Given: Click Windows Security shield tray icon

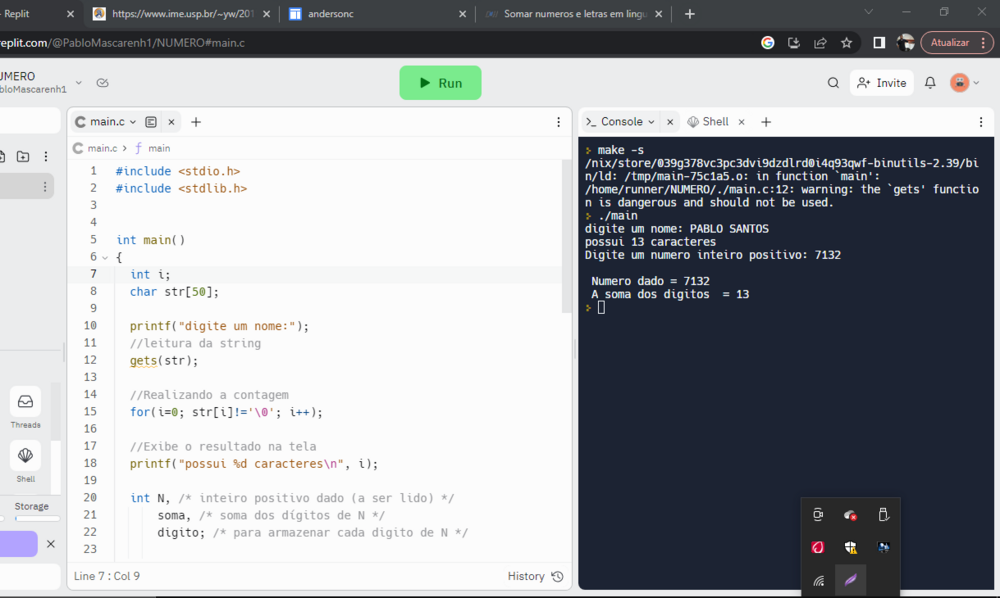Looking at the screenshot, I should [x=850, y=547].
